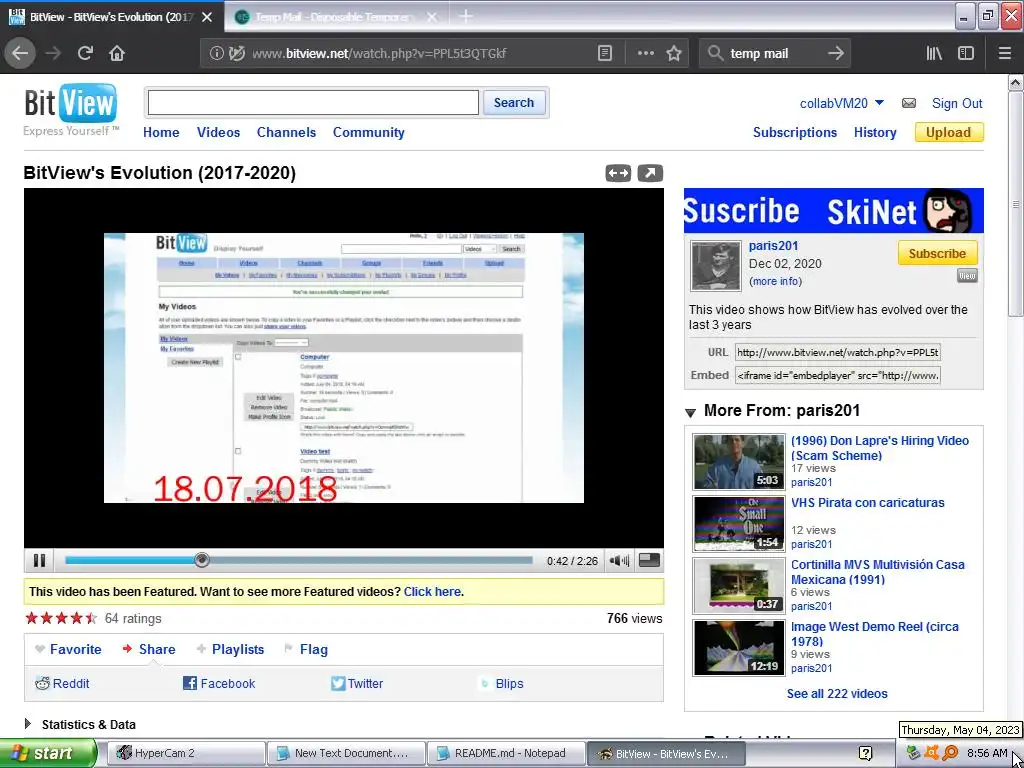Click the yellow Upload button
Viewport: 1024px width, 768px height.
[949, 133]
